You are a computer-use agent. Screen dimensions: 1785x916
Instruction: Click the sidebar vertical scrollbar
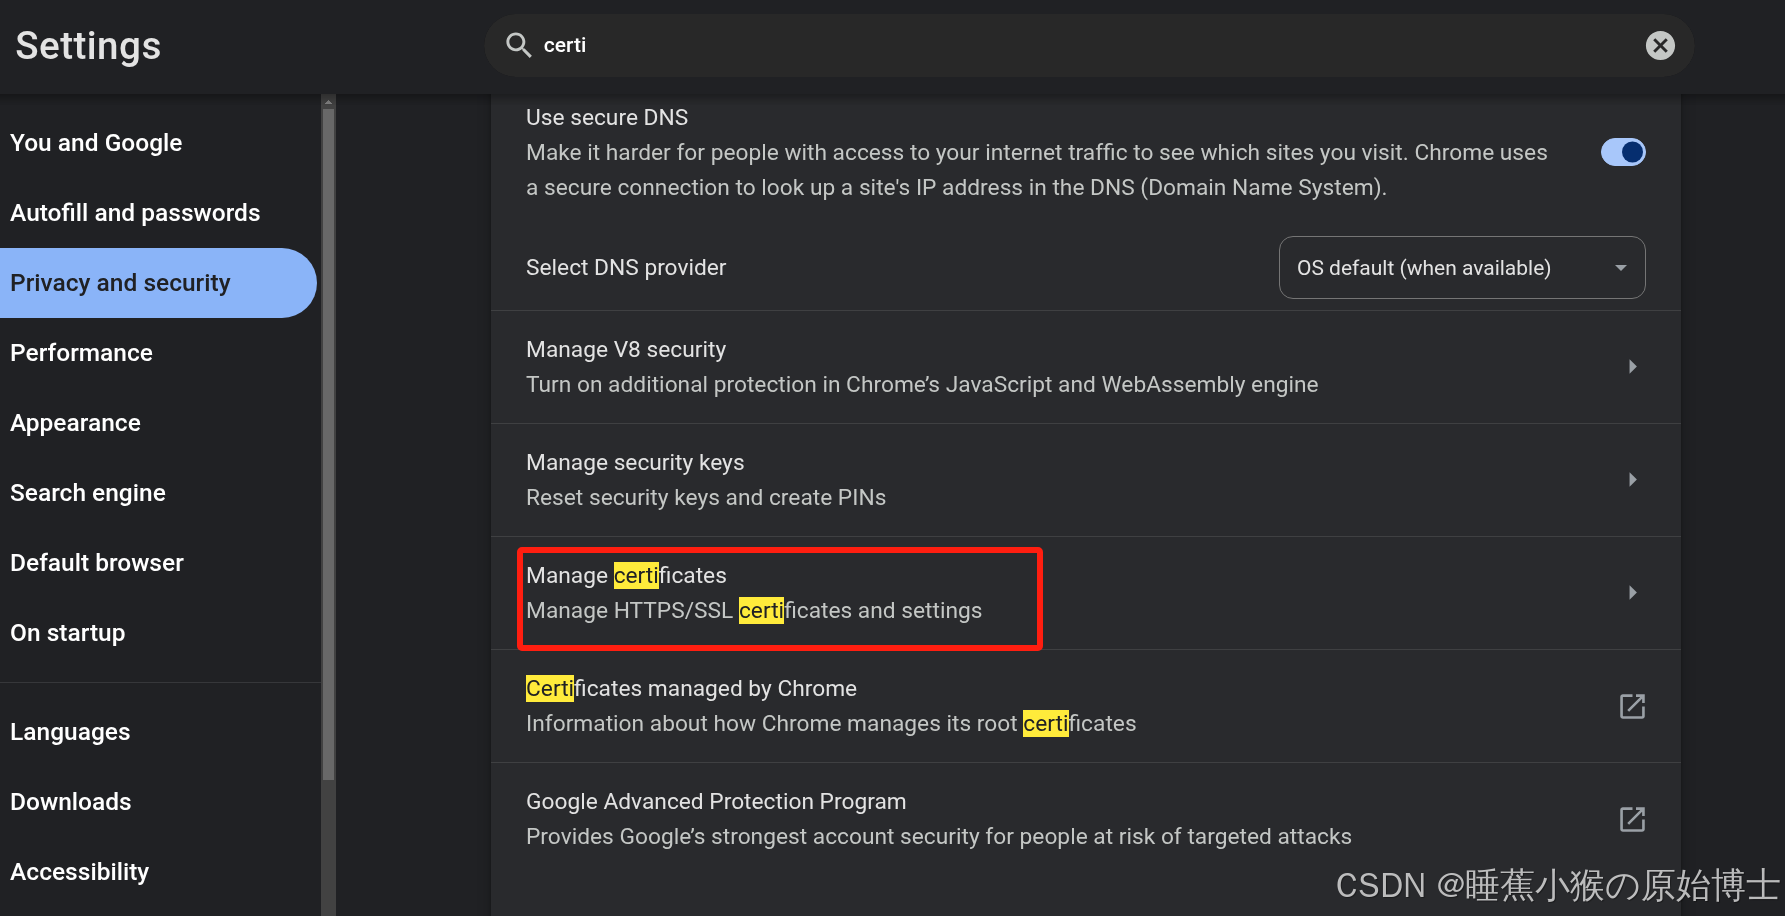pos(328,440)
